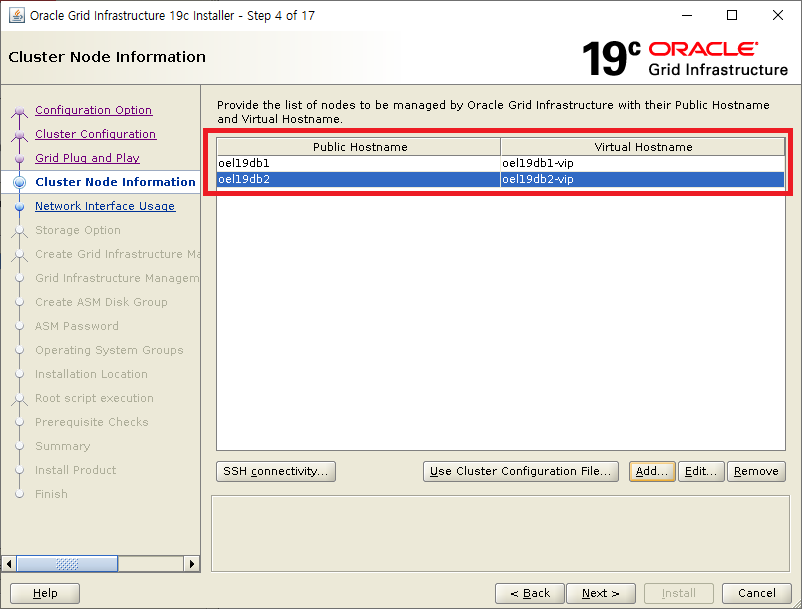The image size is (802, 609).
Task: Select the oel19db1 public hostname cell
Action: click(x=359, y=163)
